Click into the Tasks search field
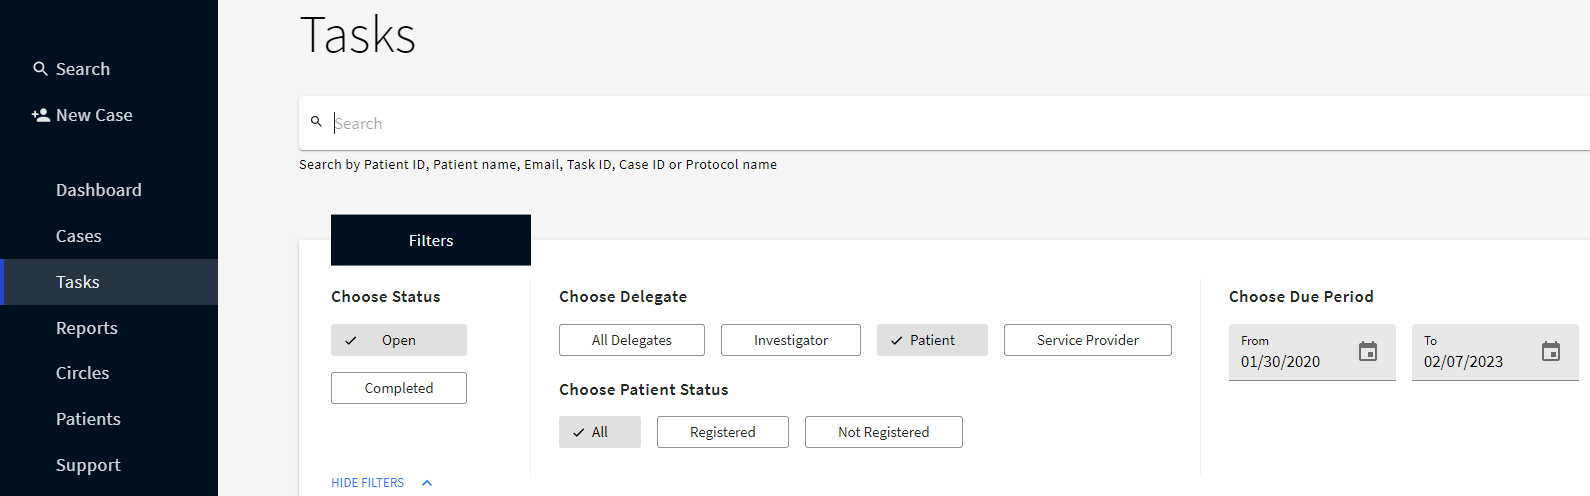This screenshot has height=496, width=1590. point(960,123)
